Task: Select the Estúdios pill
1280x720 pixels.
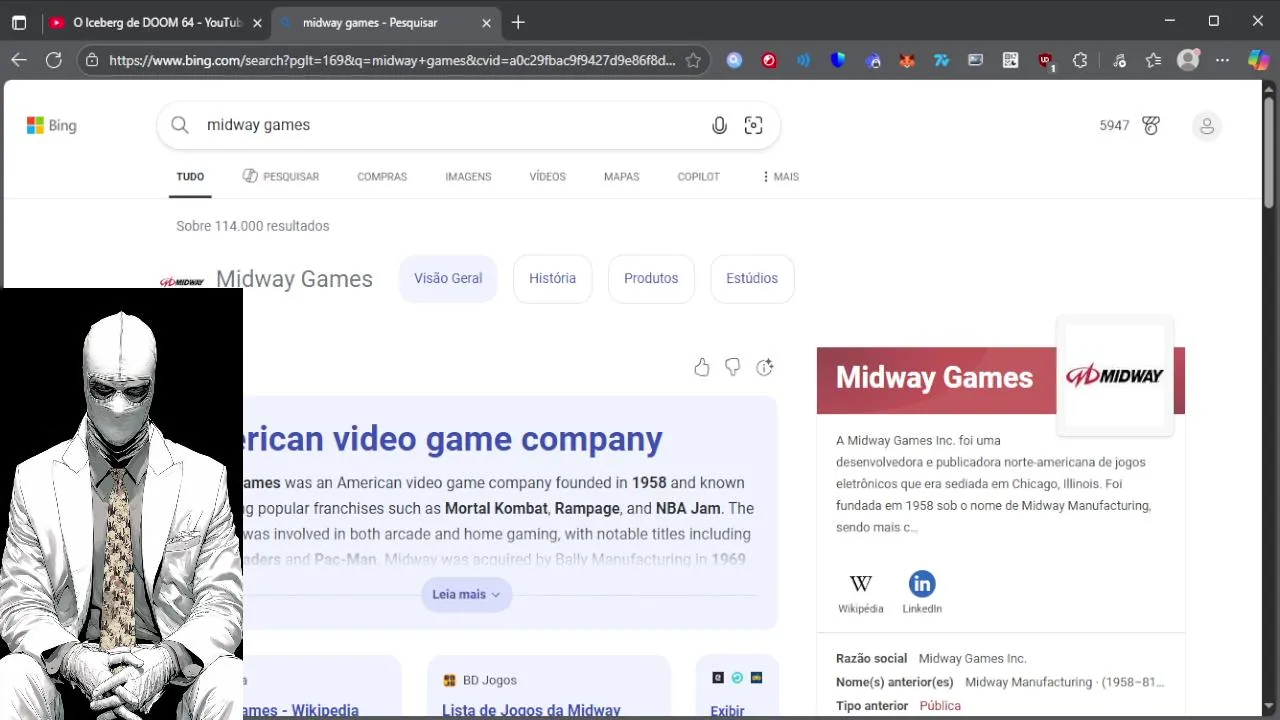Action: pyautogui.click(x=752, y=278)
